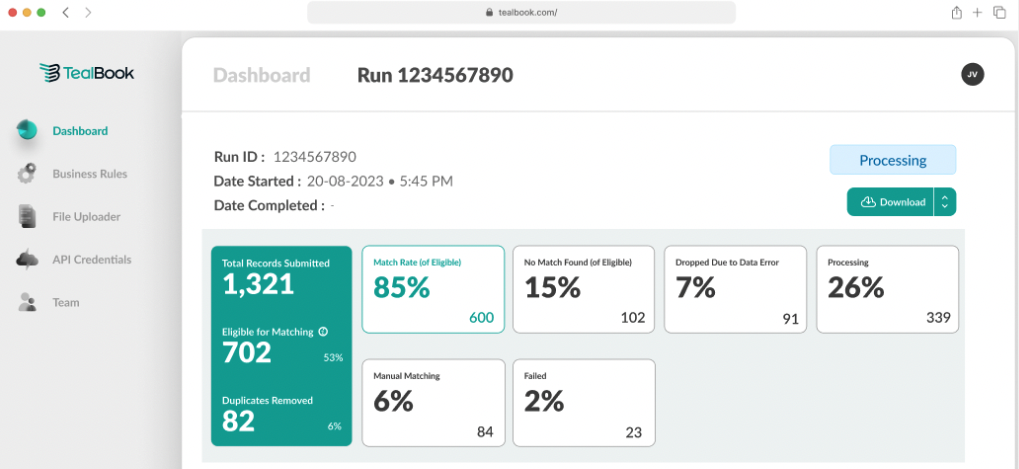Click the Dashboard breadcrumb in header
The height and width of the screenshot is (469, 1019).
point(261,75)
